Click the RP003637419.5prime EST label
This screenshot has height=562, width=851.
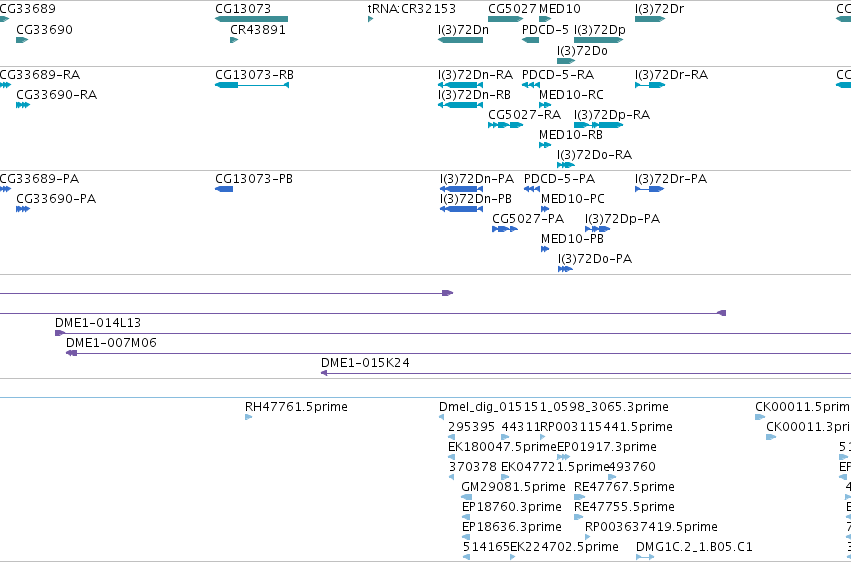tap(651, 528)
